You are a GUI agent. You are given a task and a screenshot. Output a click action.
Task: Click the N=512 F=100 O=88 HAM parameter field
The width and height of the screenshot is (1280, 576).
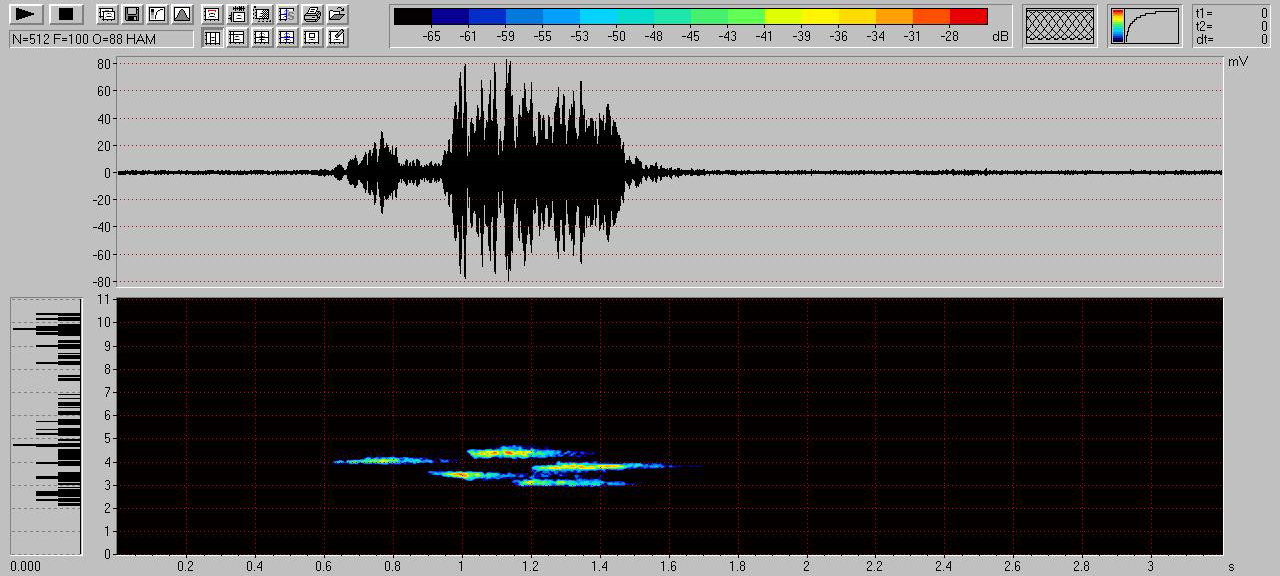pyautogui.click(x=101, y=39)
